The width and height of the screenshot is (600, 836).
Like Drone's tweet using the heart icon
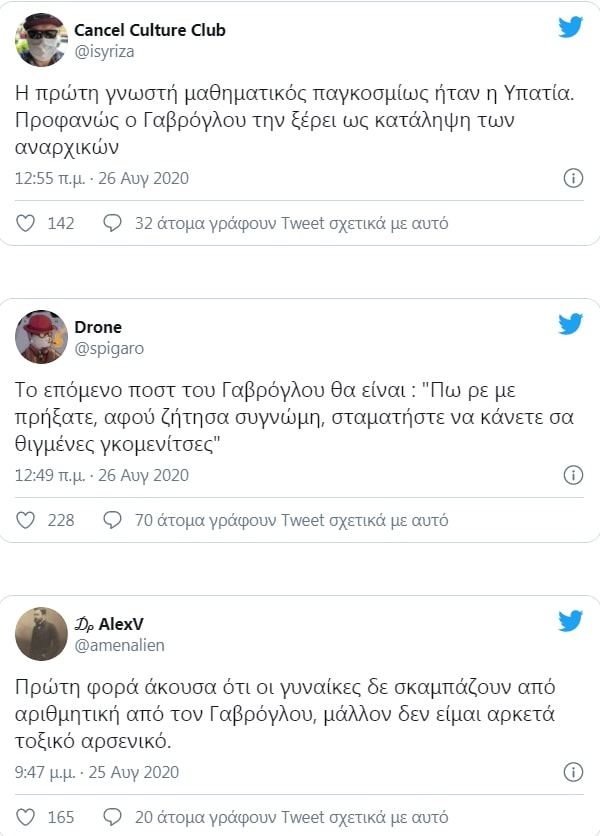click(27, 520)
